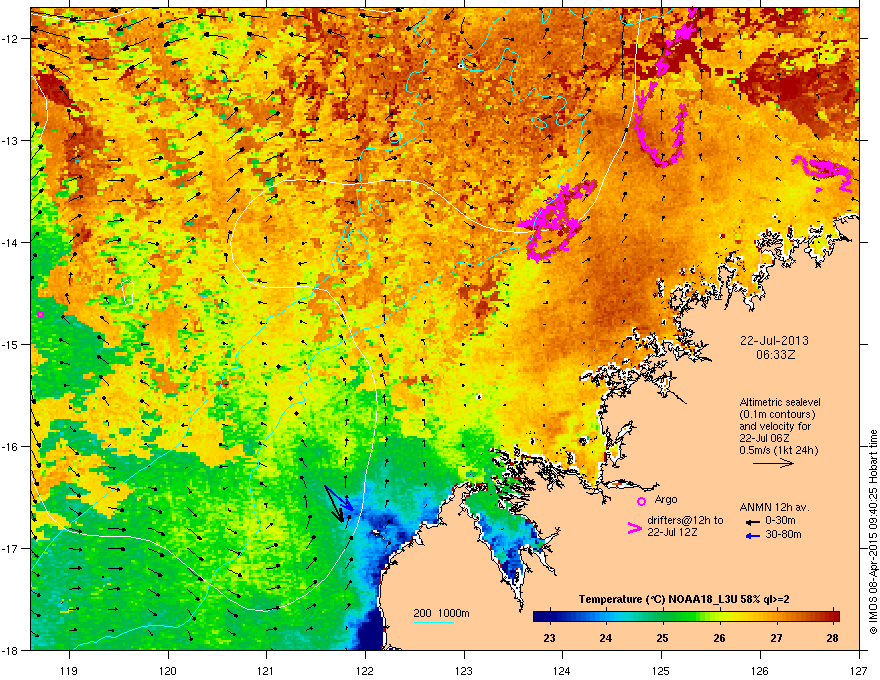The width and height of the screenshot is (880, 680).
Task: Click the Argo float marker near 14.7S
Action: pos(40,314)
